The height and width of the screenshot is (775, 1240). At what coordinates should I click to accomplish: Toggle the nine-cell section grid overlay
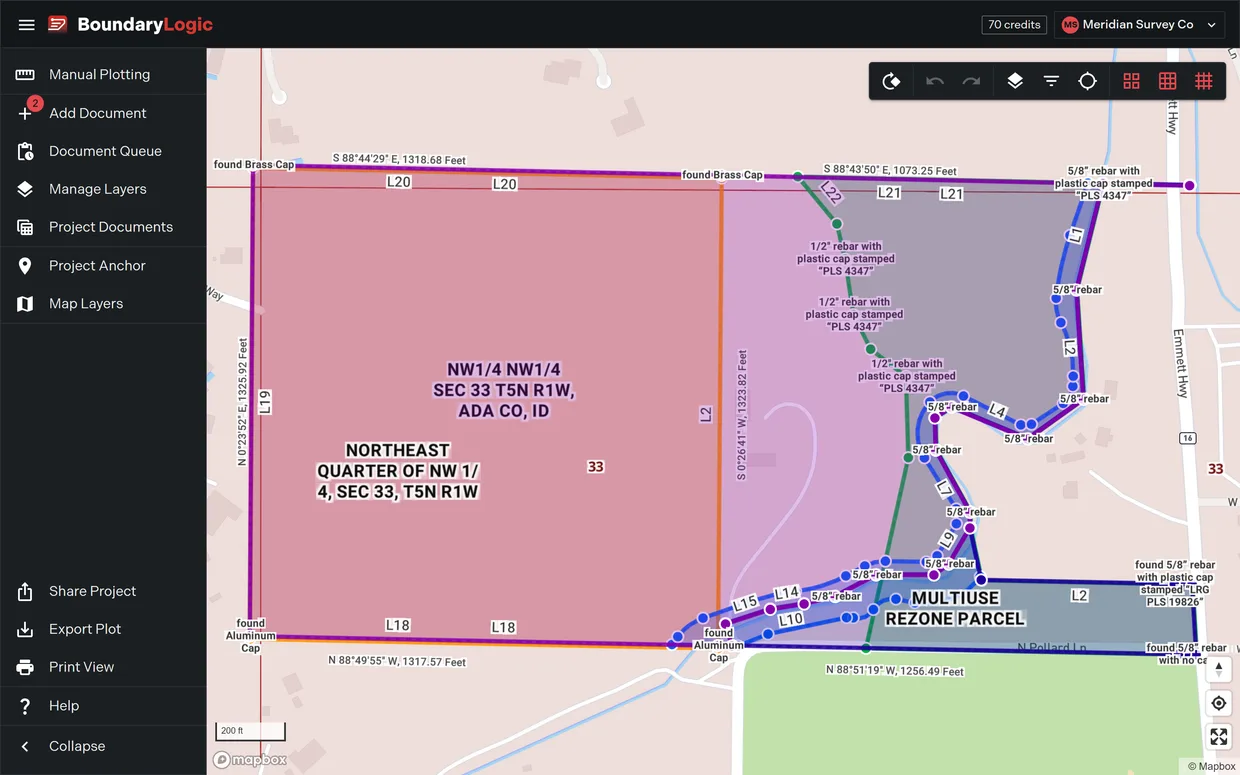pos(1167,81)
